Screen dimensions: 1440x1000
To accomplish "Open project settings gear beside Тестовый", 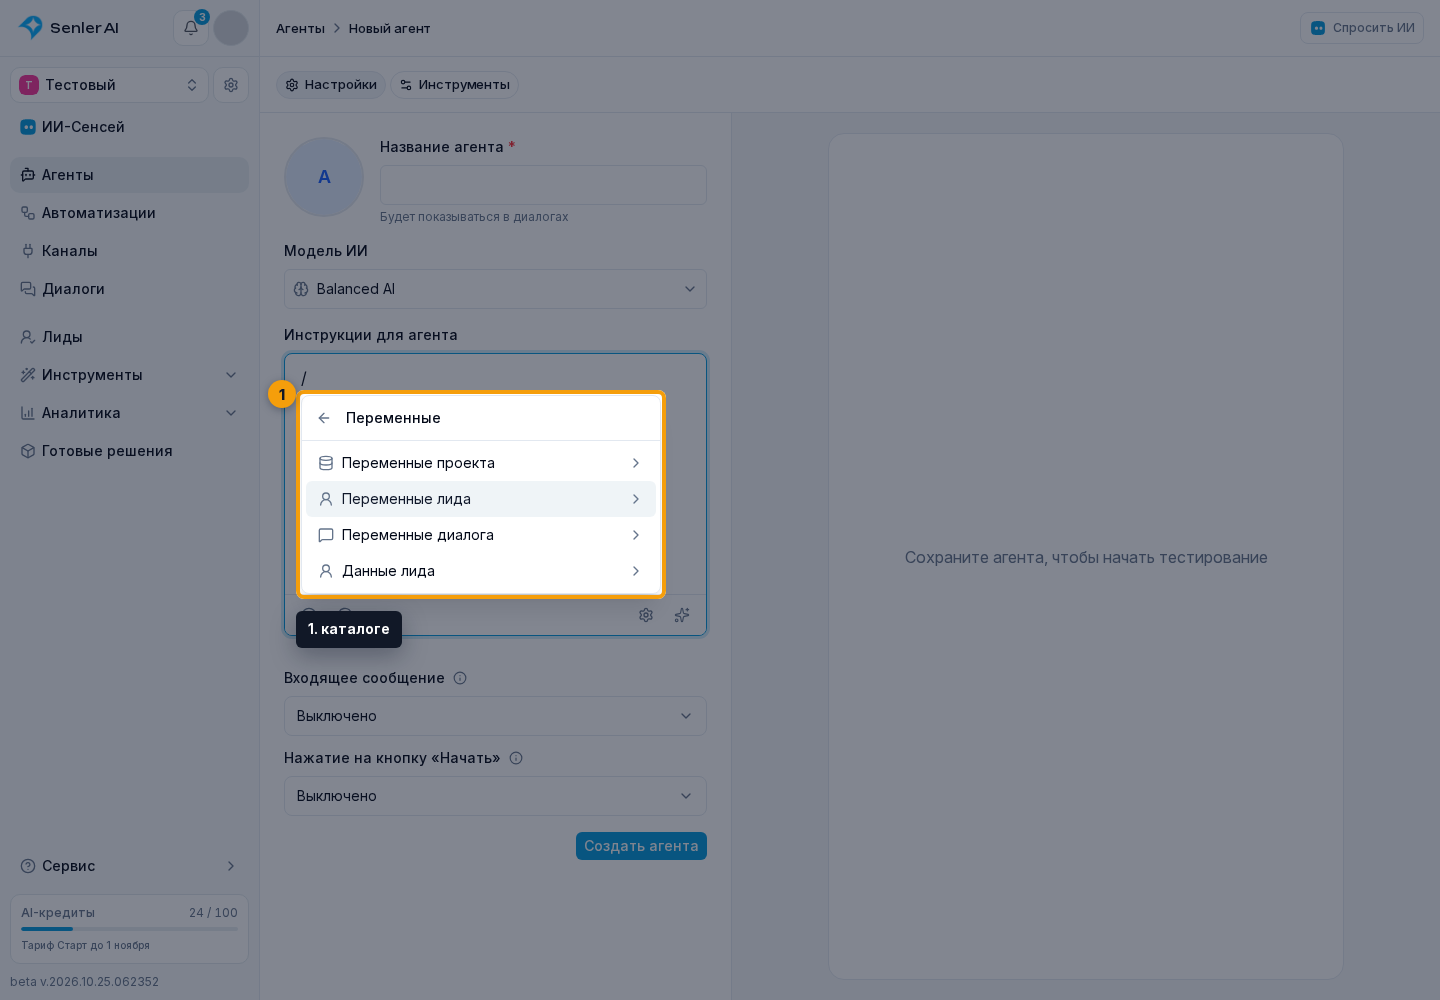I will tap(231, 85).
